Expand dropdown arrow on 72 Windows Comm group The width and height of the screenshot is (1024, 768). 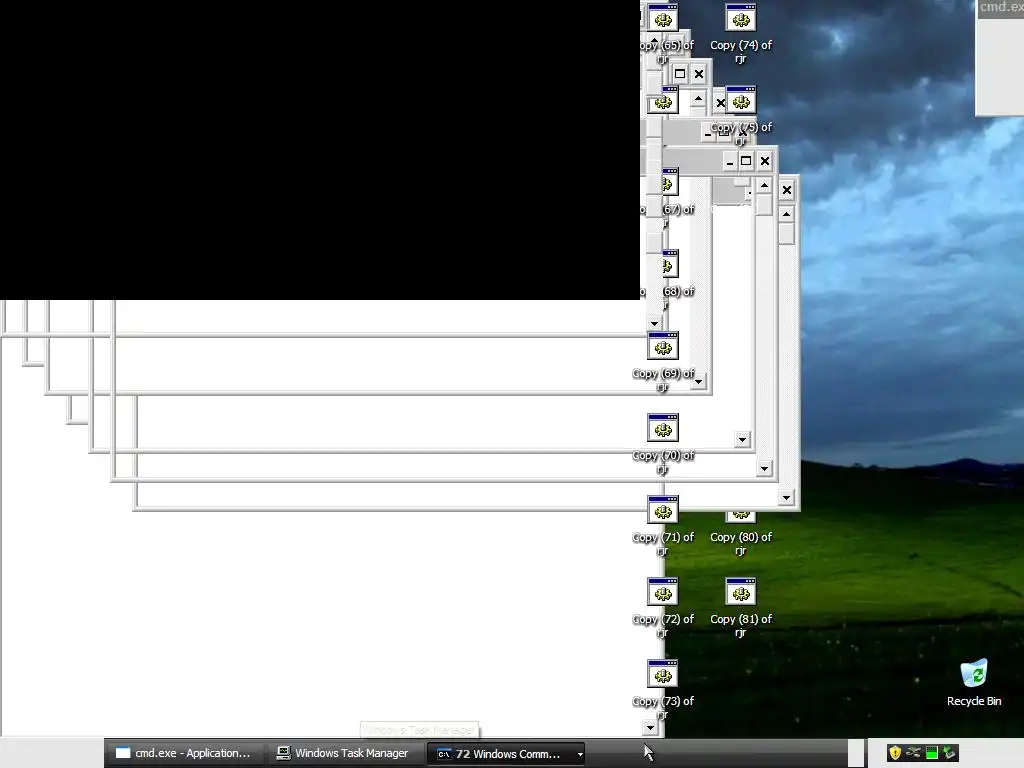(x=580, y=754)
